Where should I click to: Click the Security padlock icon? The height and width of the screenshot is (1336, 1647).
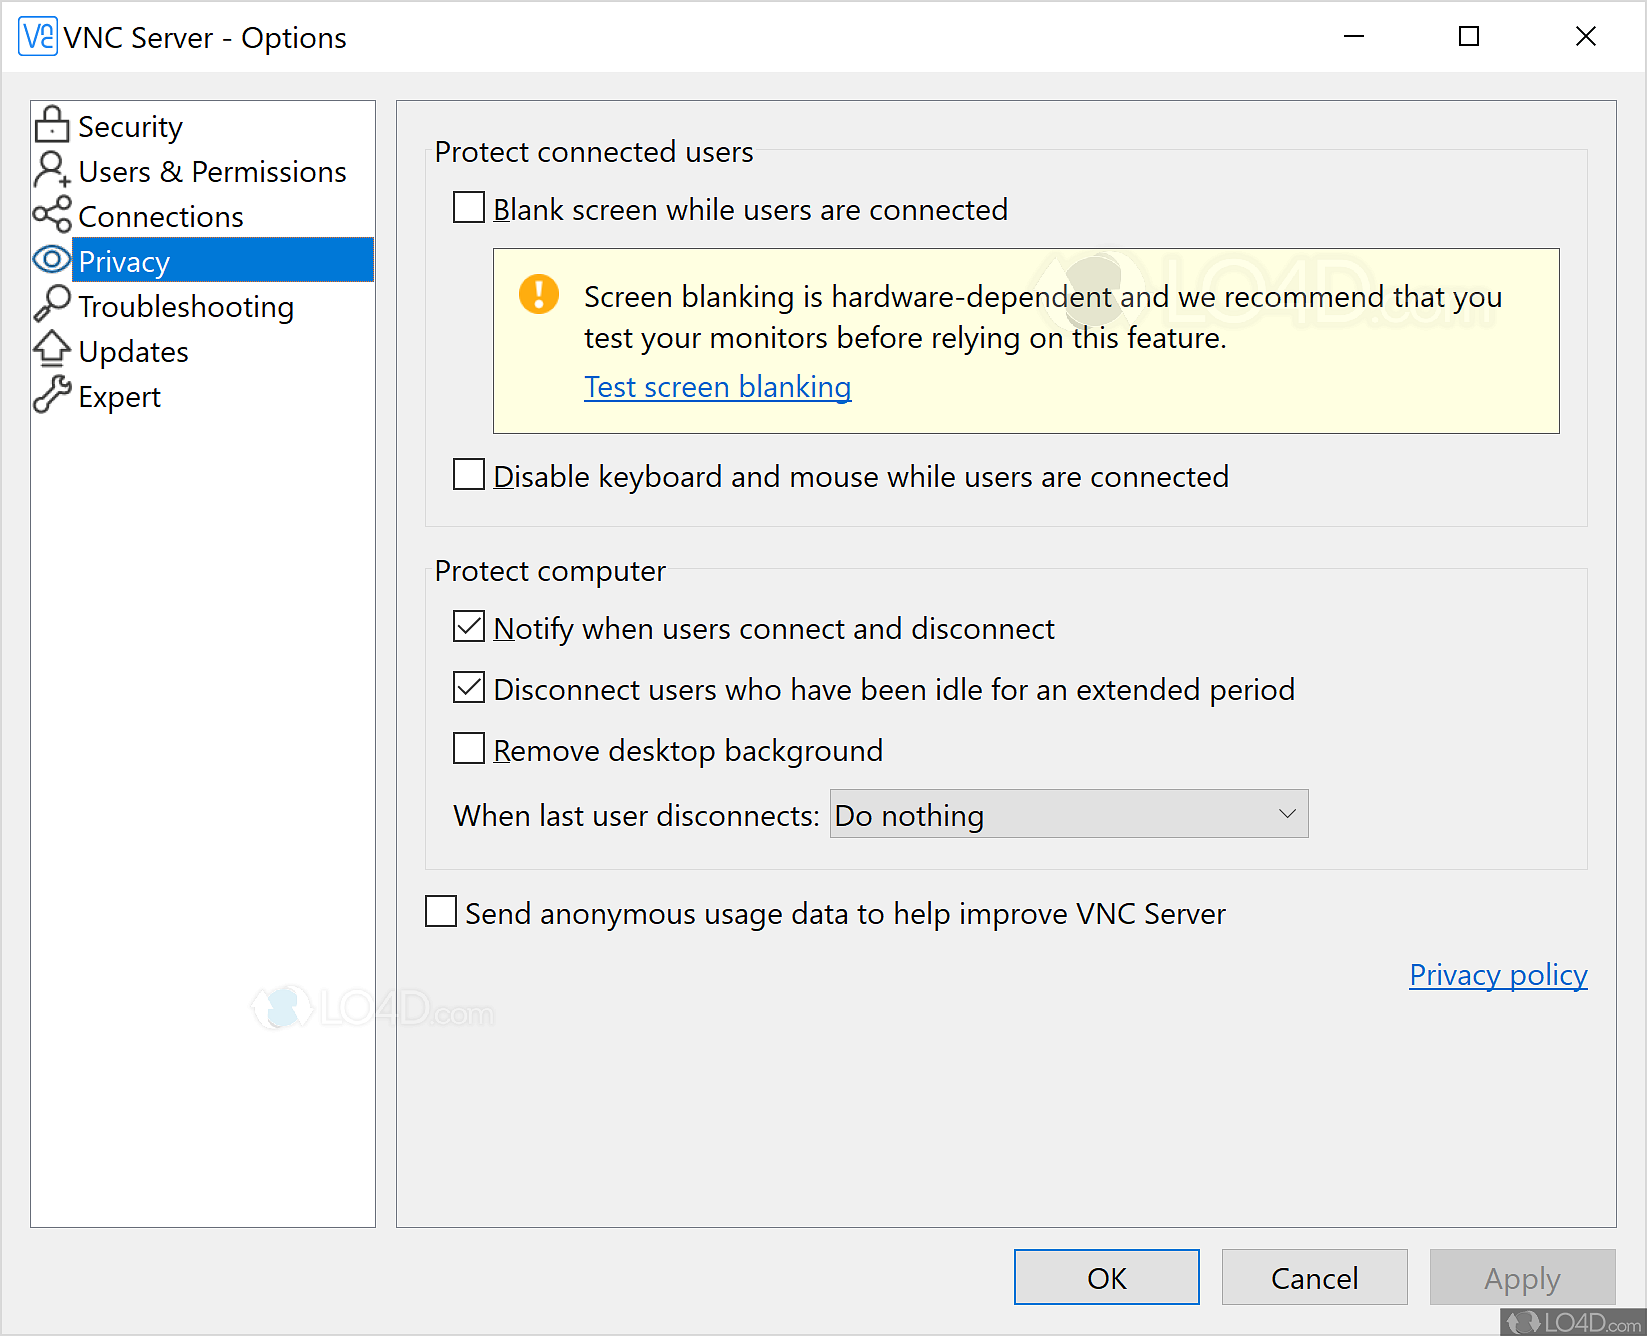point(52,126)
